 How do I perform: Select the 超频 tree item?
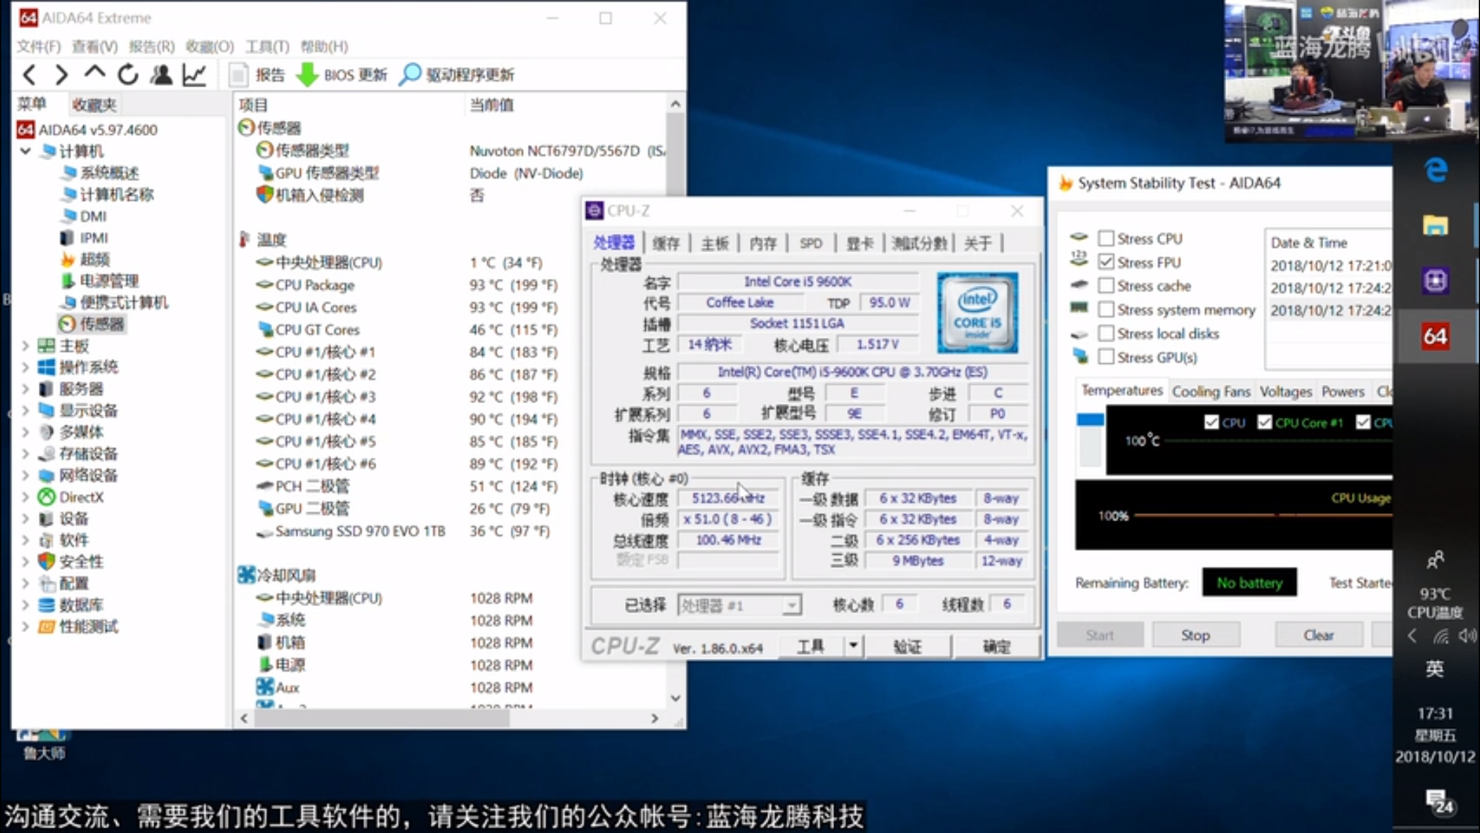pos(85,259)
